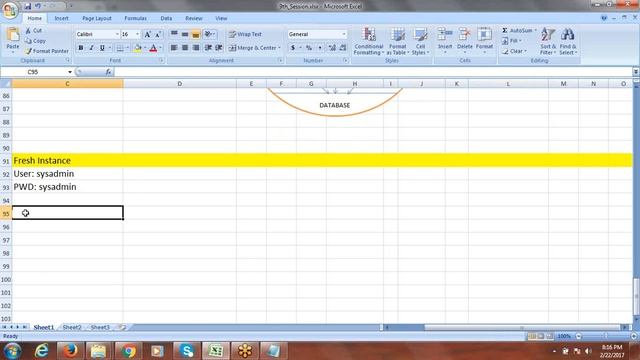The image size is (640, 360).
Task: Open Sort & Filter menu
Action: [548, 41]
